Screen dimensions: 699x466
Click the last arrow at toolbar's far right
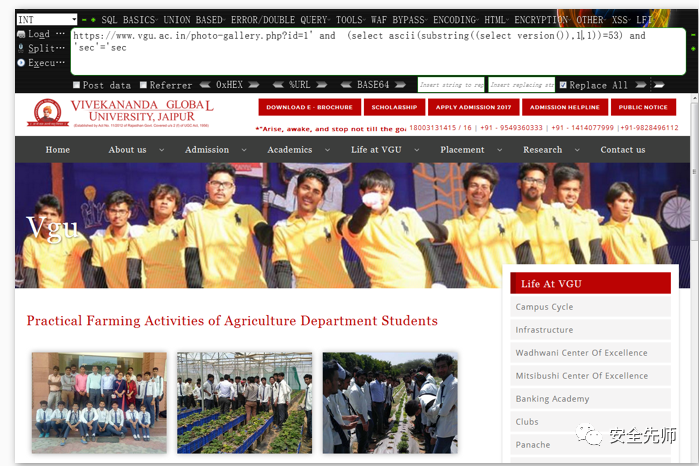(659, 85)
